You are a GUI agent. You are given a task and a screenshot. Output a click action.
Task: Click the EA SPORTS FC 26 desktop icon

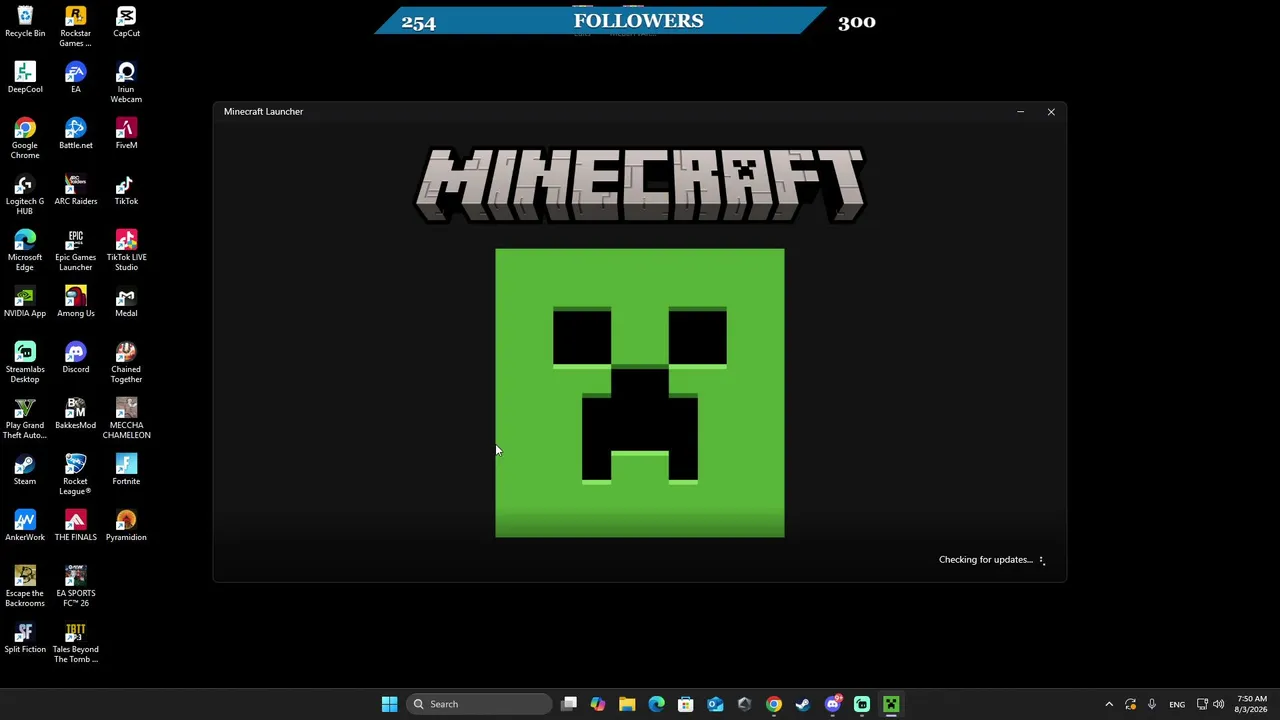[75, 587]
